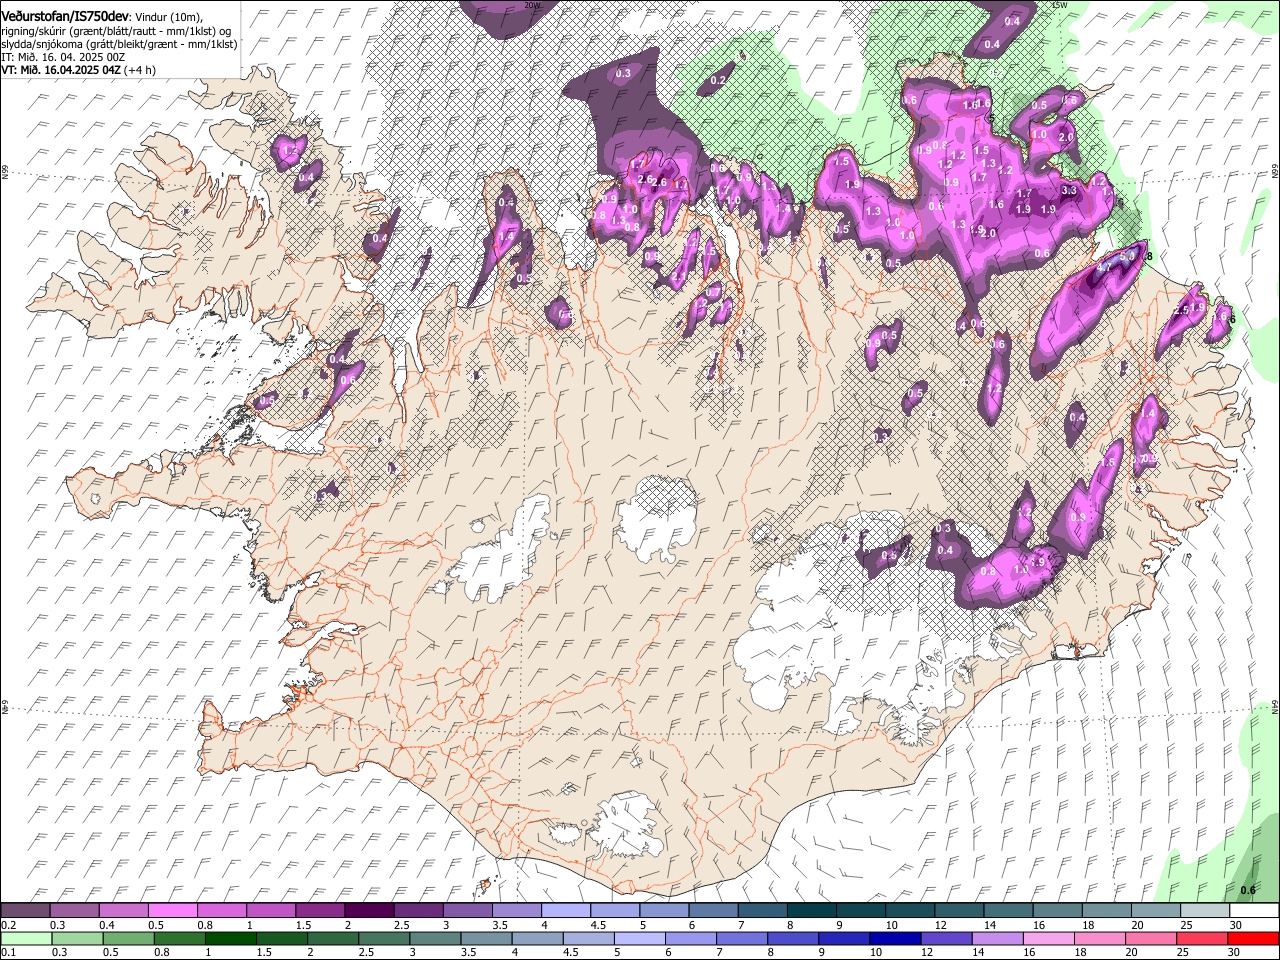Click the upper legend dark purple swatch labeled 2
Viewport: 1280px width, 960px height.
click(x=368, y=910)
